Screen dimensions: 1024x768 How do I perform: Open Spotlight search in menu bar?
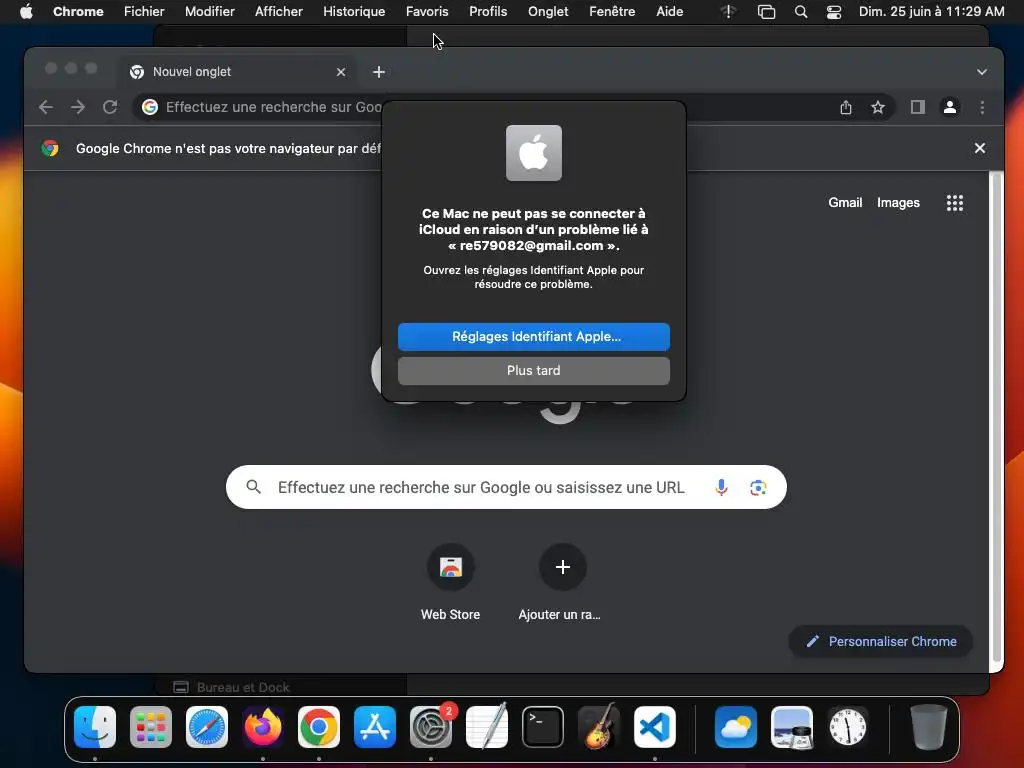[801, 12]
